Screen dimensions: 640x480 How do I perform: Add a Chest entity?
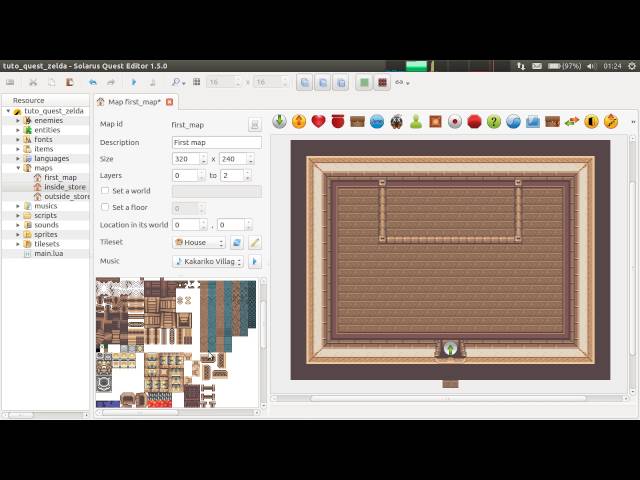point(357,121)
